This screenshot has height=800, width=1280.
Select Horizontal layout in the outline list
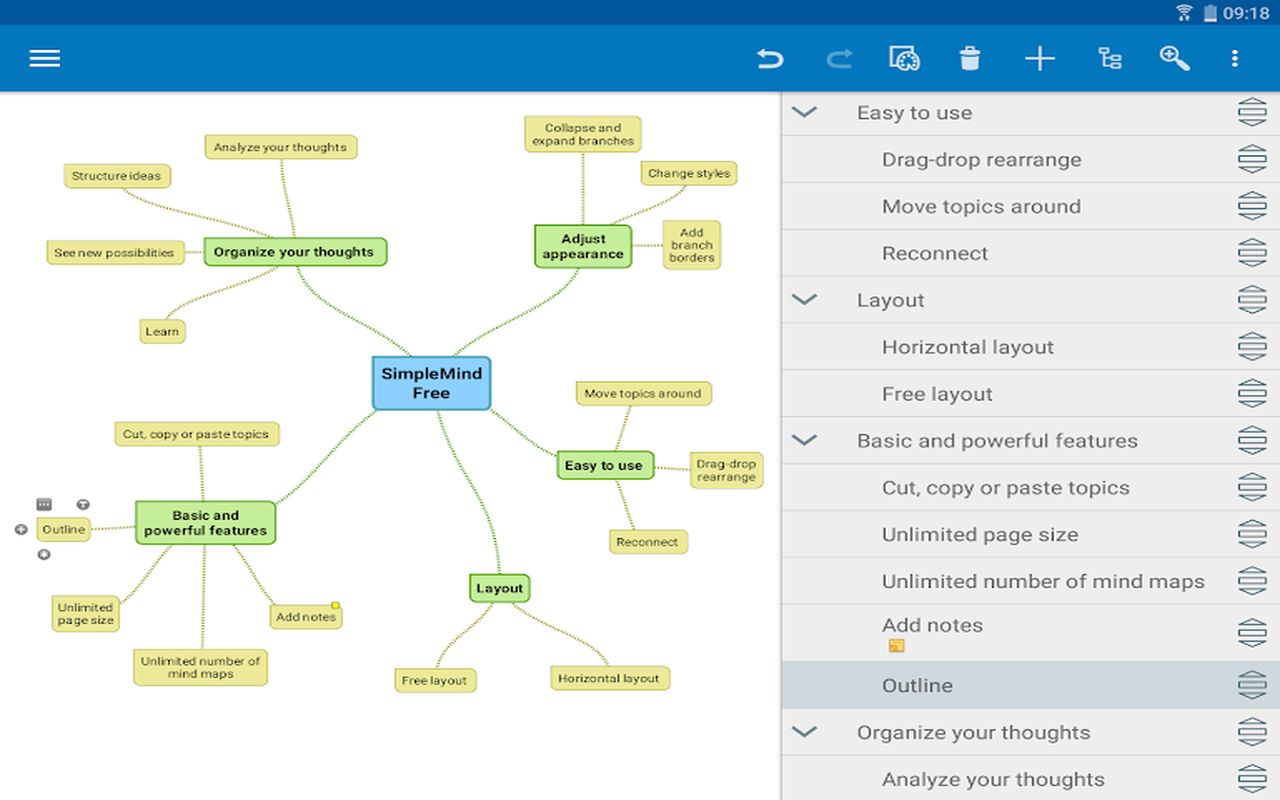967,348
